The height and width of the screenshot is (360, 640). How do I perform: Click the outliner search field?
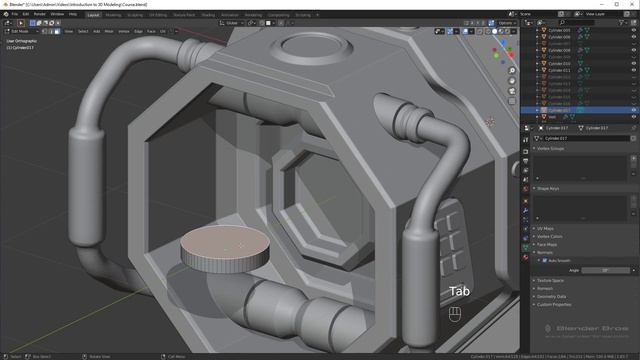(576, 23)
